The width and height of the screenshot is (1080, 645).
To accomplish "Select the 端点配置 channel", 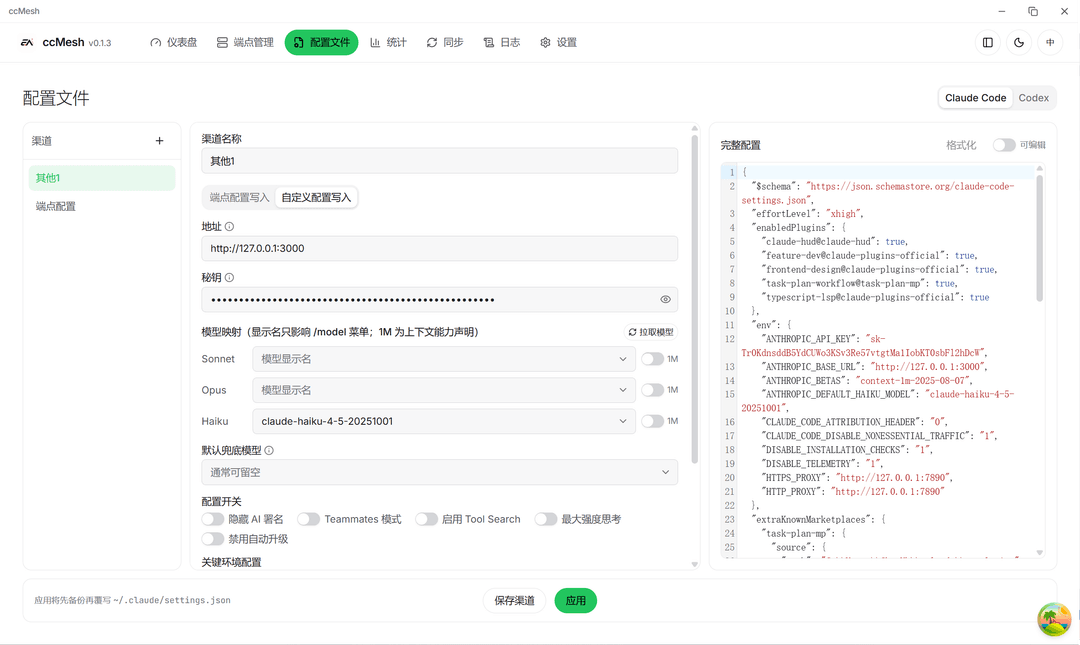I will tap(102, 206).
